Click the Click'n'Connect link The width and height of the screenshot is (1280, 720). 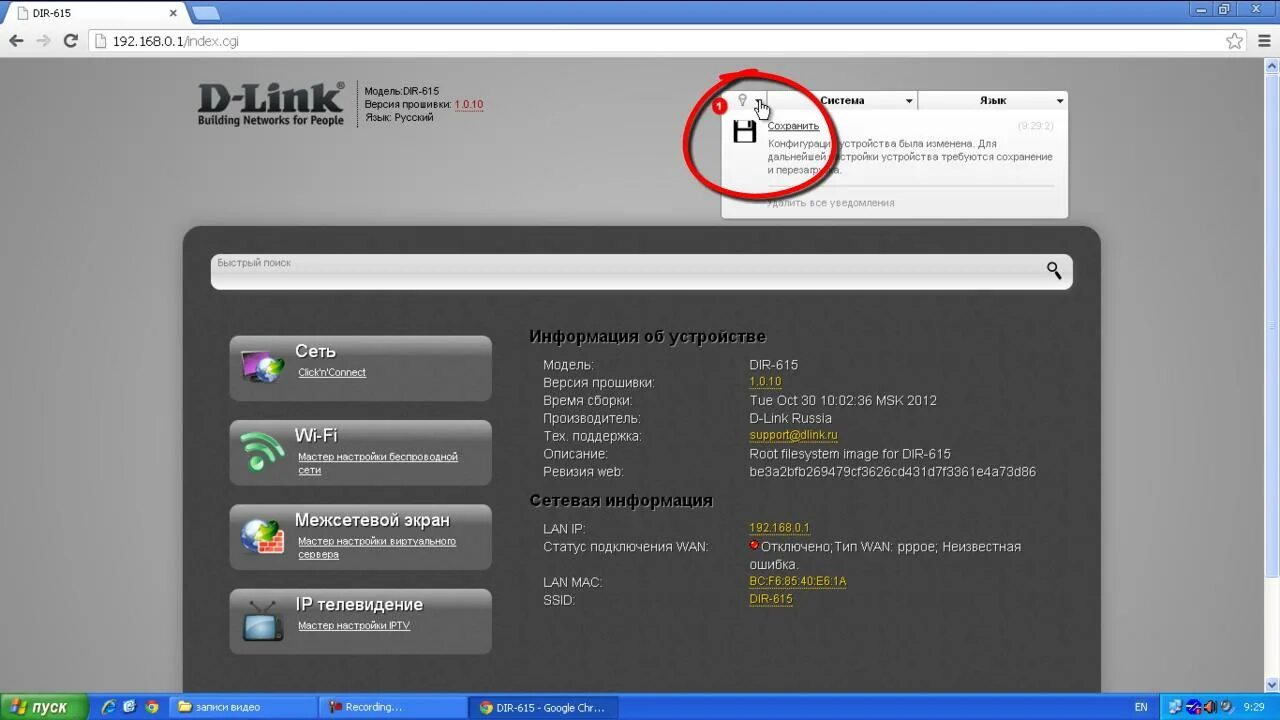(332, 372)
